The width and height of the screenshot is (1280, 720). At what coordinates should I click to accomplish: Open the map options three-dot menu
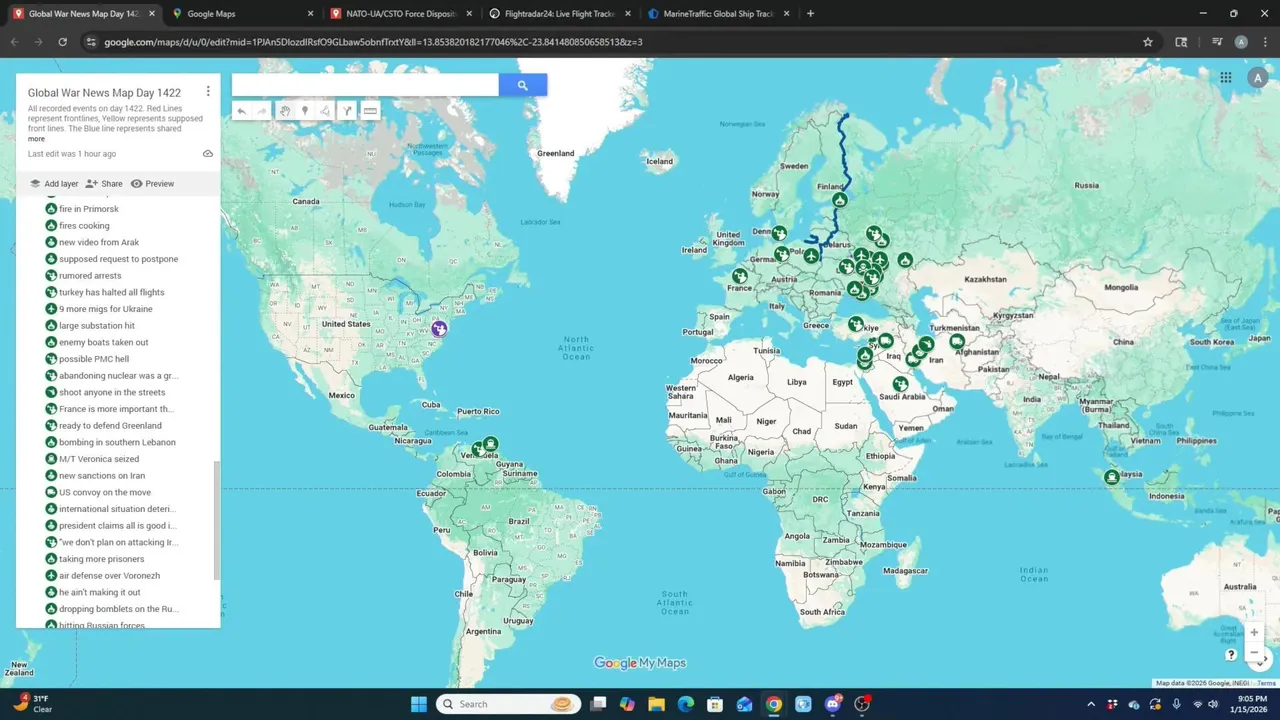tap(208, 91)
